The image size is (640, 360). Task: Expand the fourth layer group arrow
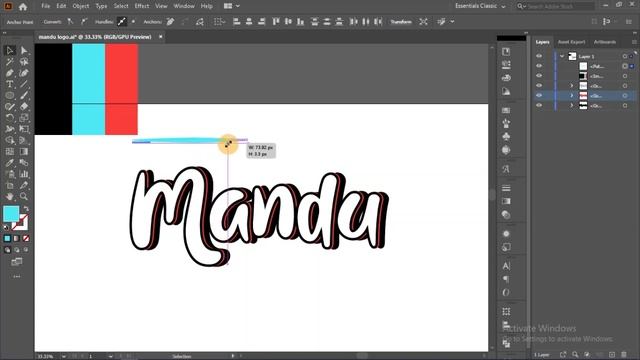click(571, 86)
